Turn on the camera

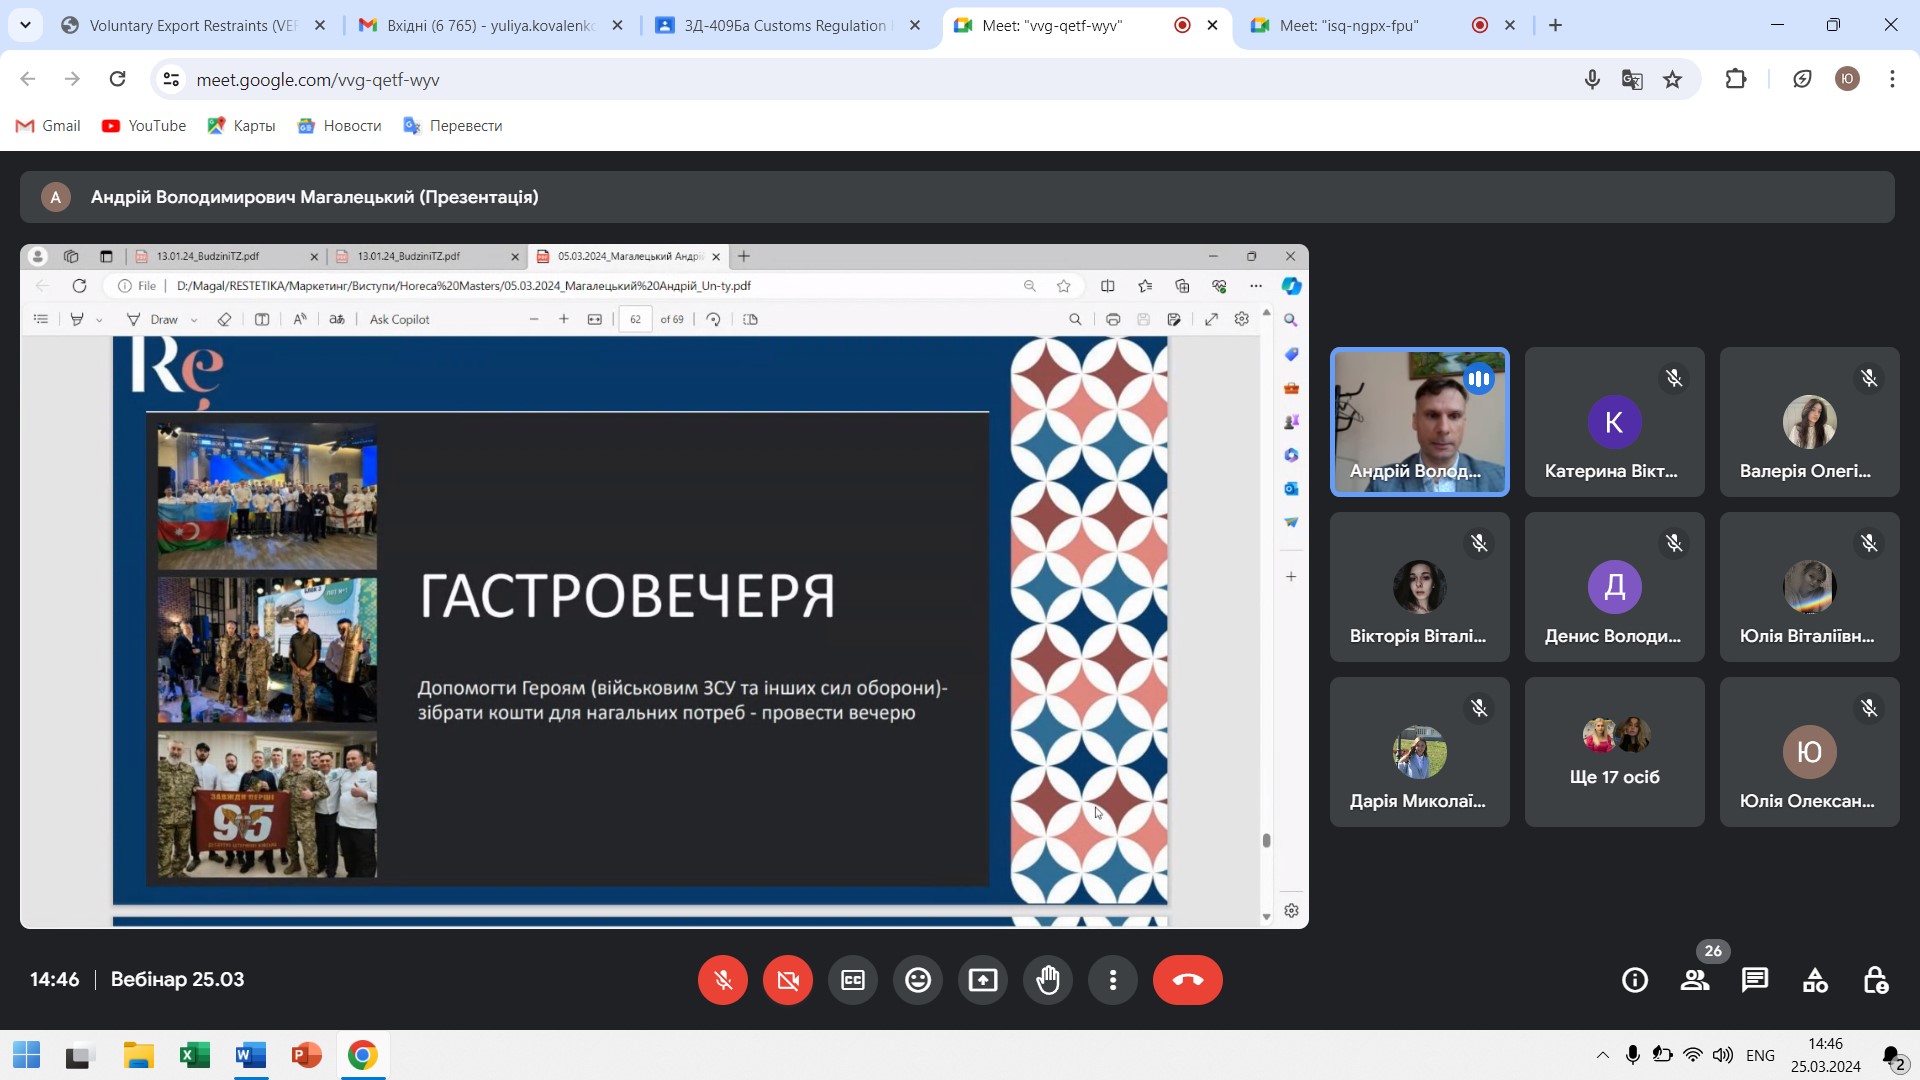click(788, 980)
